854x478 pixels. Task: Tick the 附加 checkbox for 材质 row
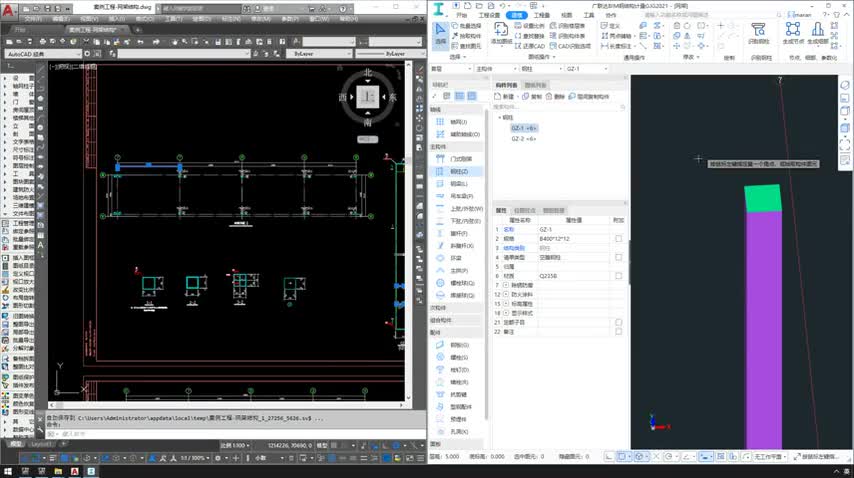tap(619, 276)
